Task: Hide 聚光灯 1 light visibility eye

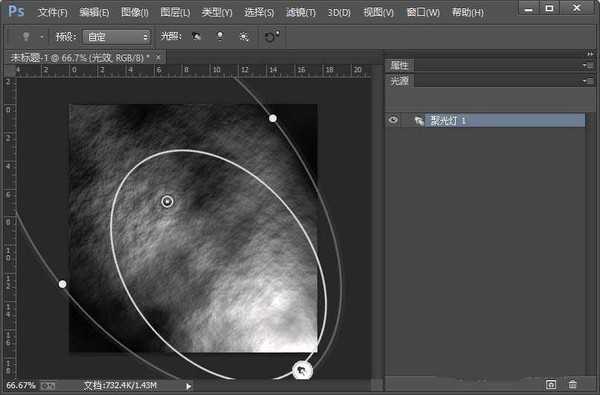Action: (393, 120)
